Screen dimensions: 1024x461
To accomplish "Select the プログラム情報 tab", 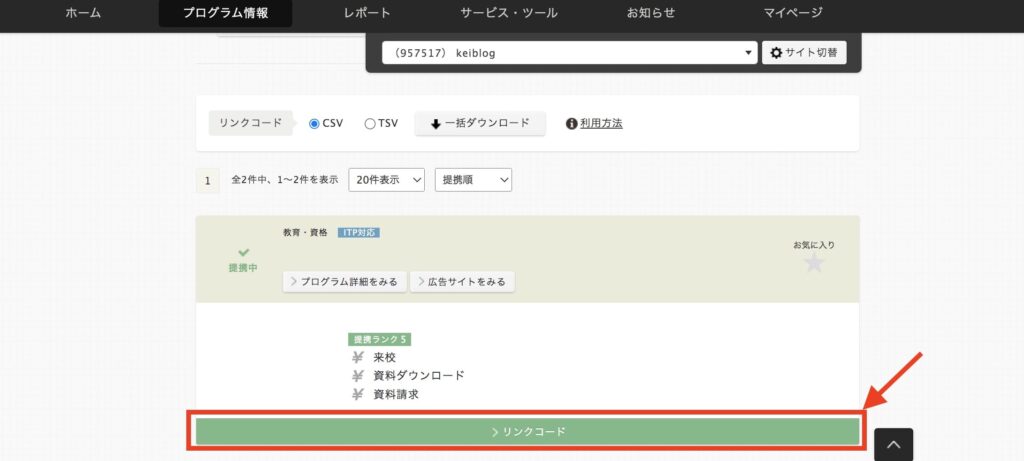I will (x=225, y=12).
